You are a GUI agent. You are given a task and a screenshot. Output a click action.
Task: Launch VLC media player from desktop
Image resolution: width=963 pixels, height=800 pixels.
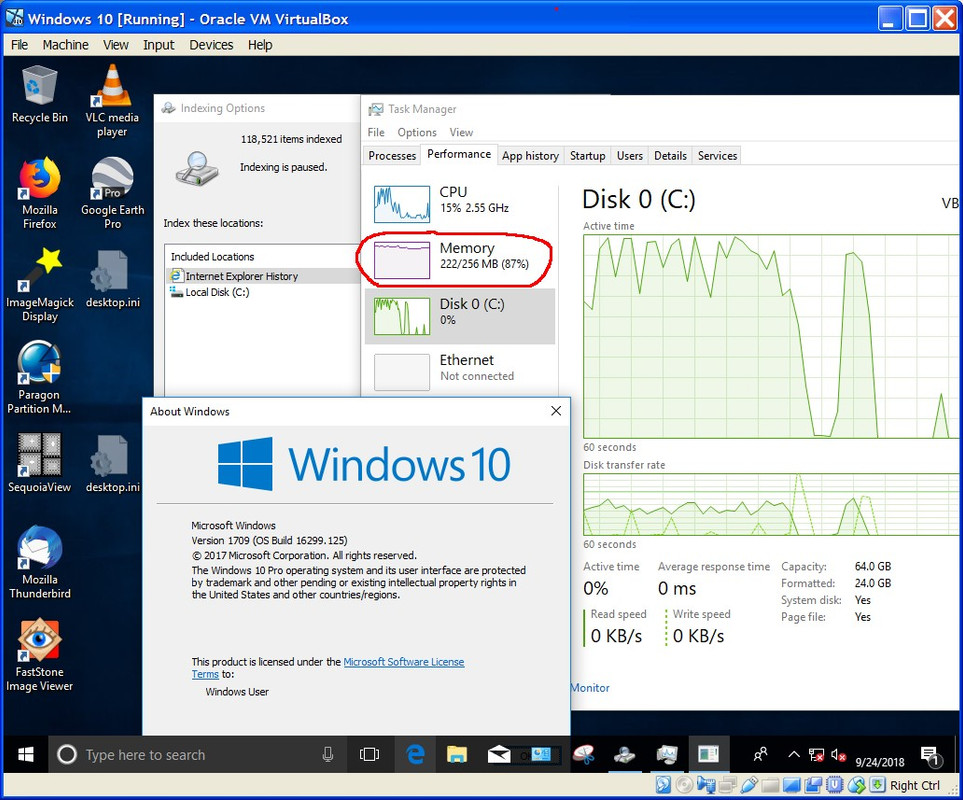tap(112, 101)
